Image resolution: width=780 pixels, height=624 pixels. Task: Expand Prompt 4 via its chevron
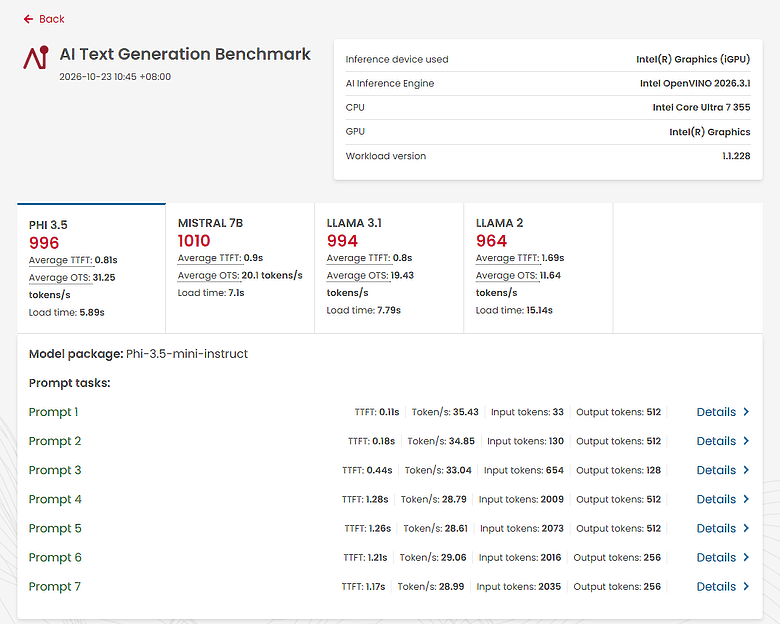tap(746, 499)
